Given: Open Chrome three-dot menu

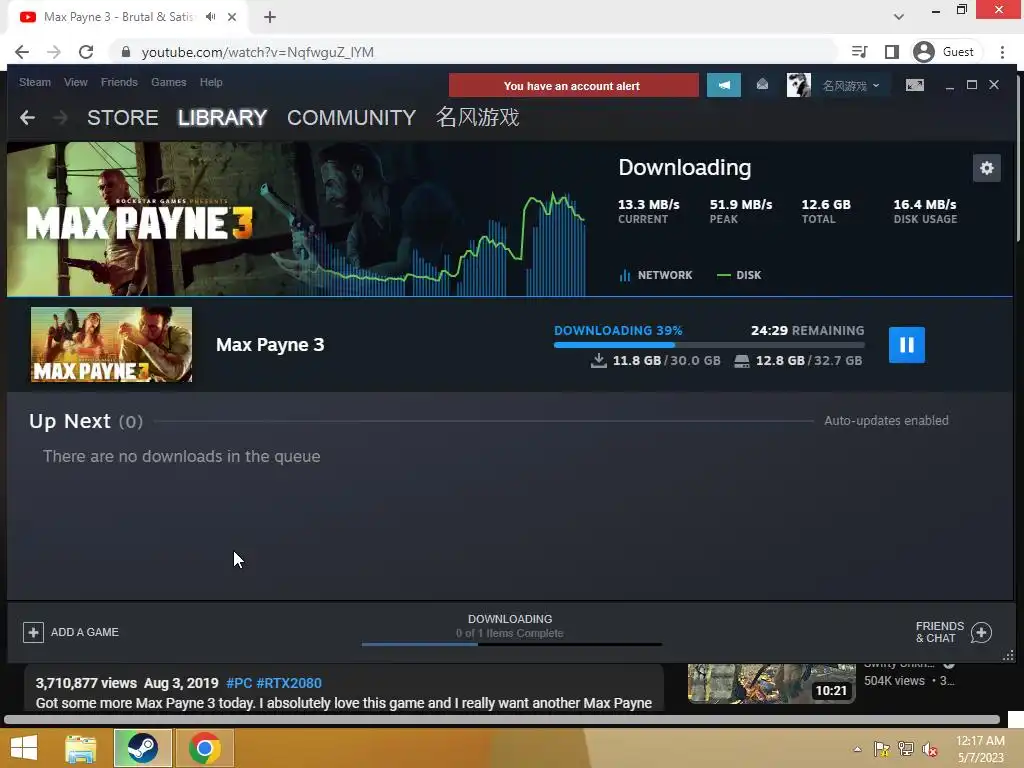Looking at the screenshot, I should click(x=1002, y=52).
